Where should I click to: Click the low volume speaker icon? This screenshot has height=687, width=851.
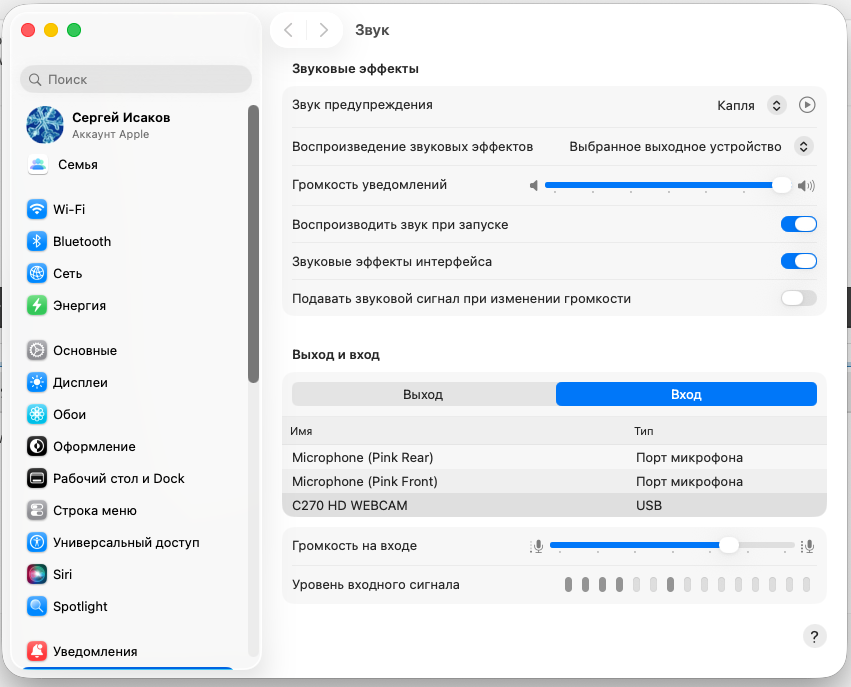(534, 186)
